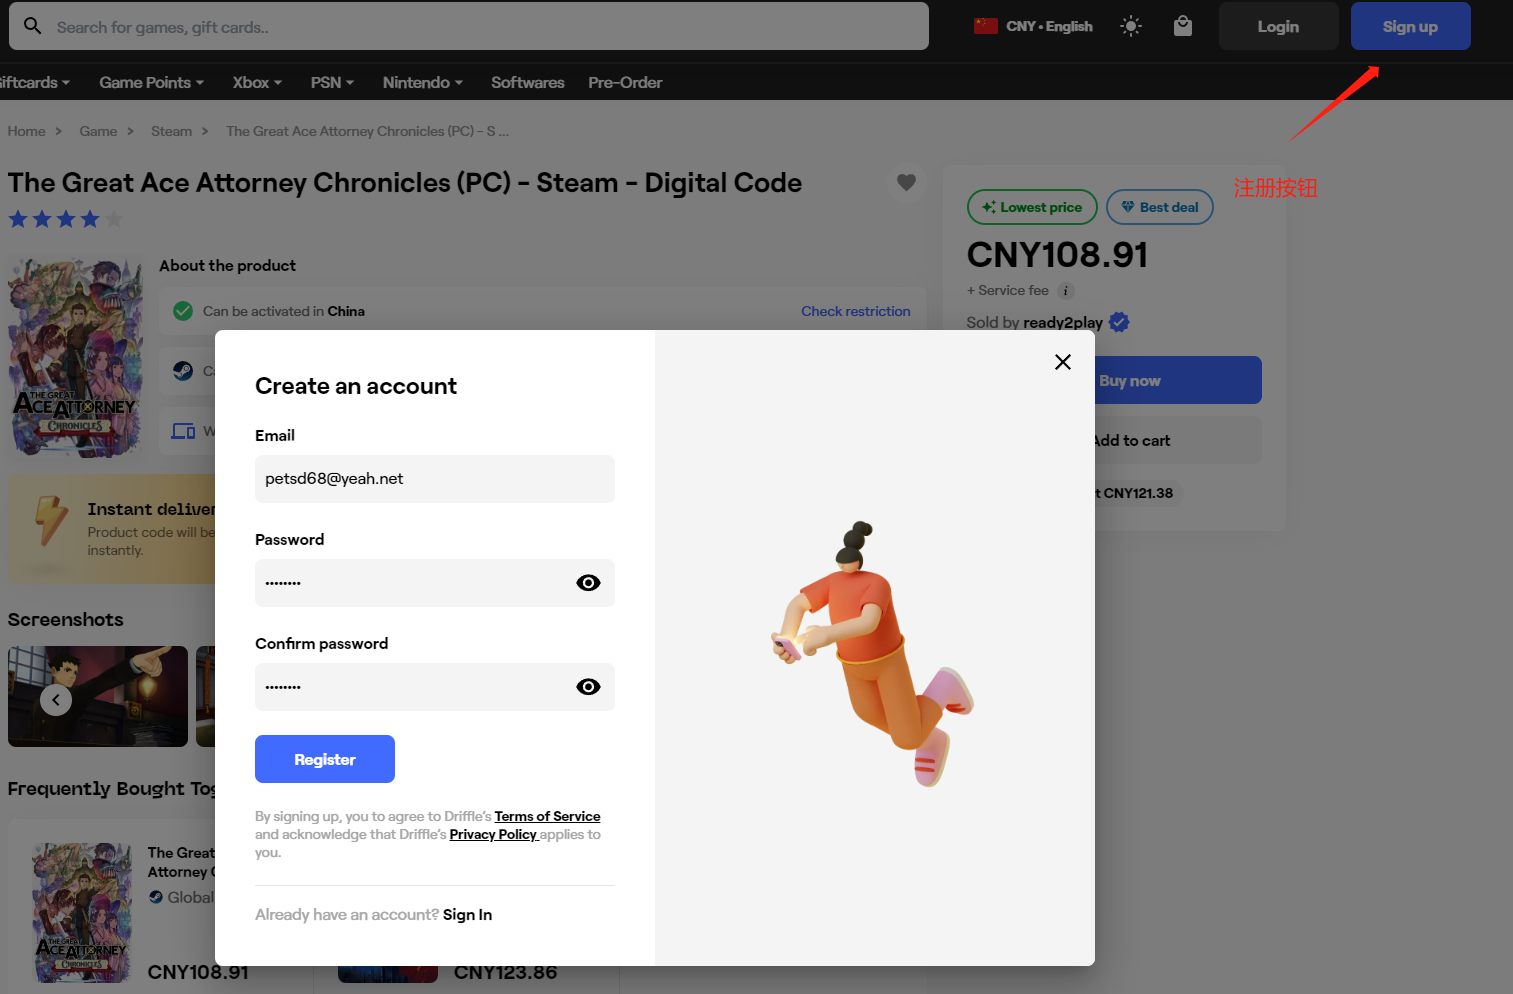Add product to wishlist heart icon
The image size is (1513, 994).
906,182
